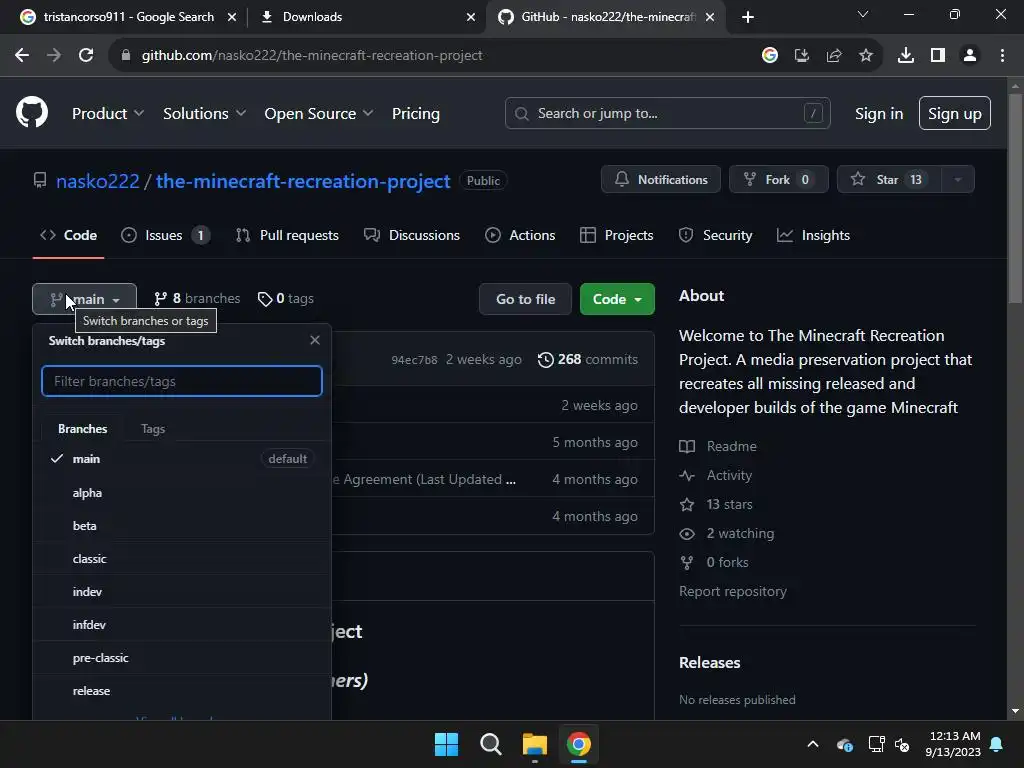Click the Fork button

tap(778, 180)
